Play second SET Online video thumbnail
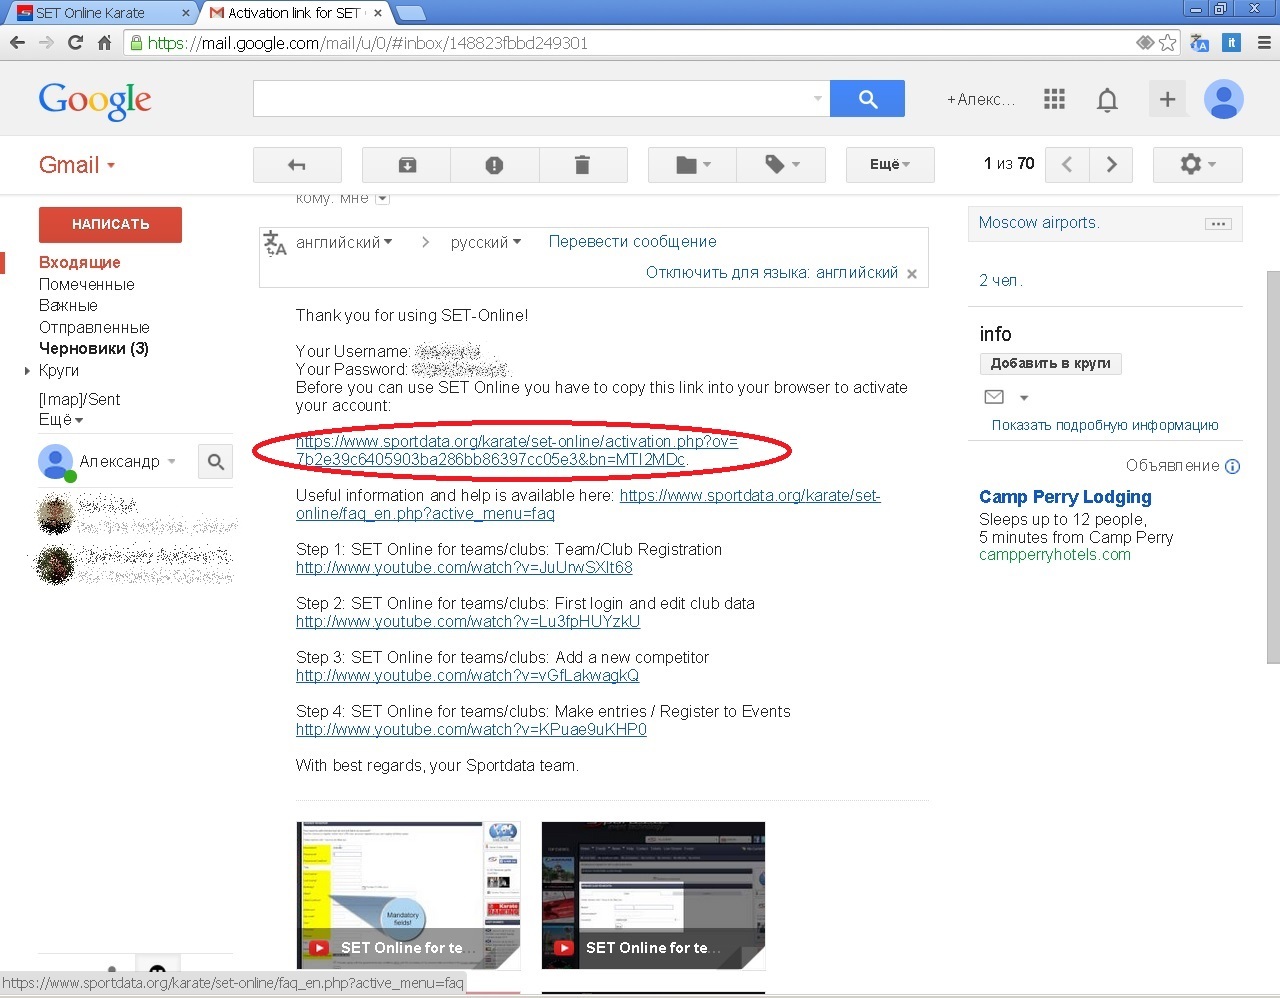 click(653, 895)
